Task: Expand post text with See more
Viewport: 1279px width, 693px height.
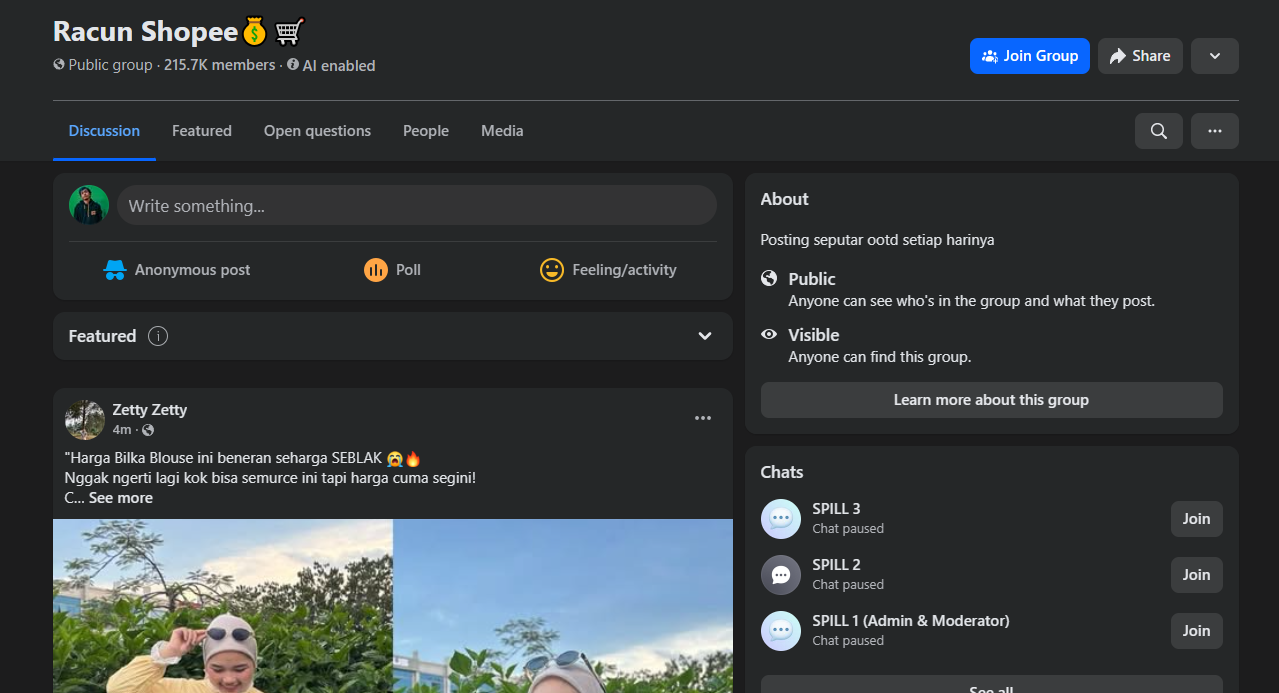Action: pos(121,498)
